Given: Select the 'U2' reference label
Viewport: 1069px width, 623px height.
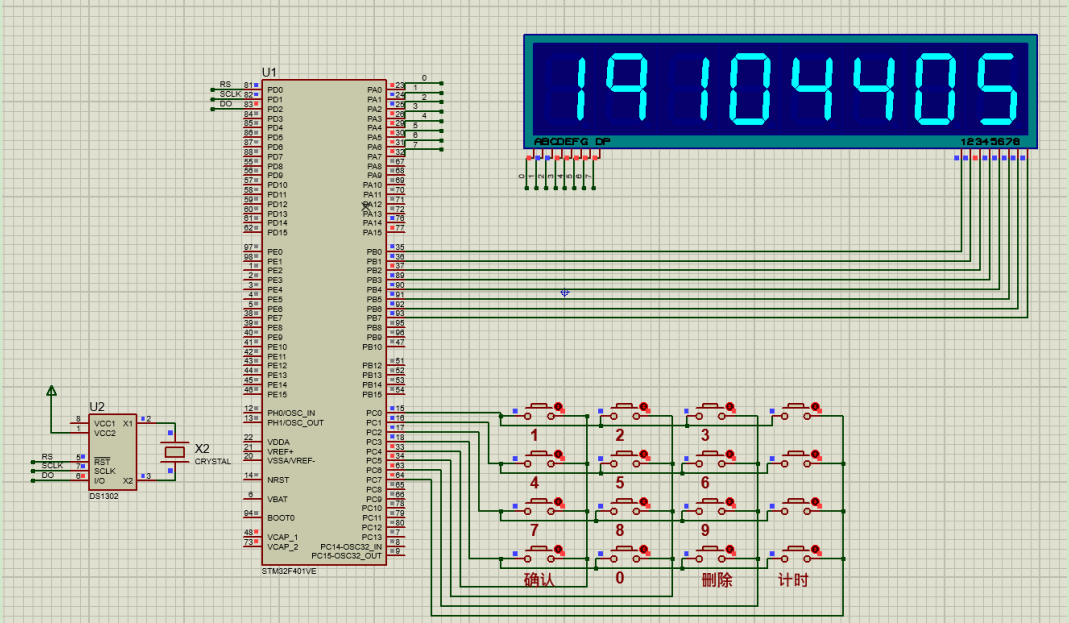Looking at the screenshot, I should tap(97, 406).
